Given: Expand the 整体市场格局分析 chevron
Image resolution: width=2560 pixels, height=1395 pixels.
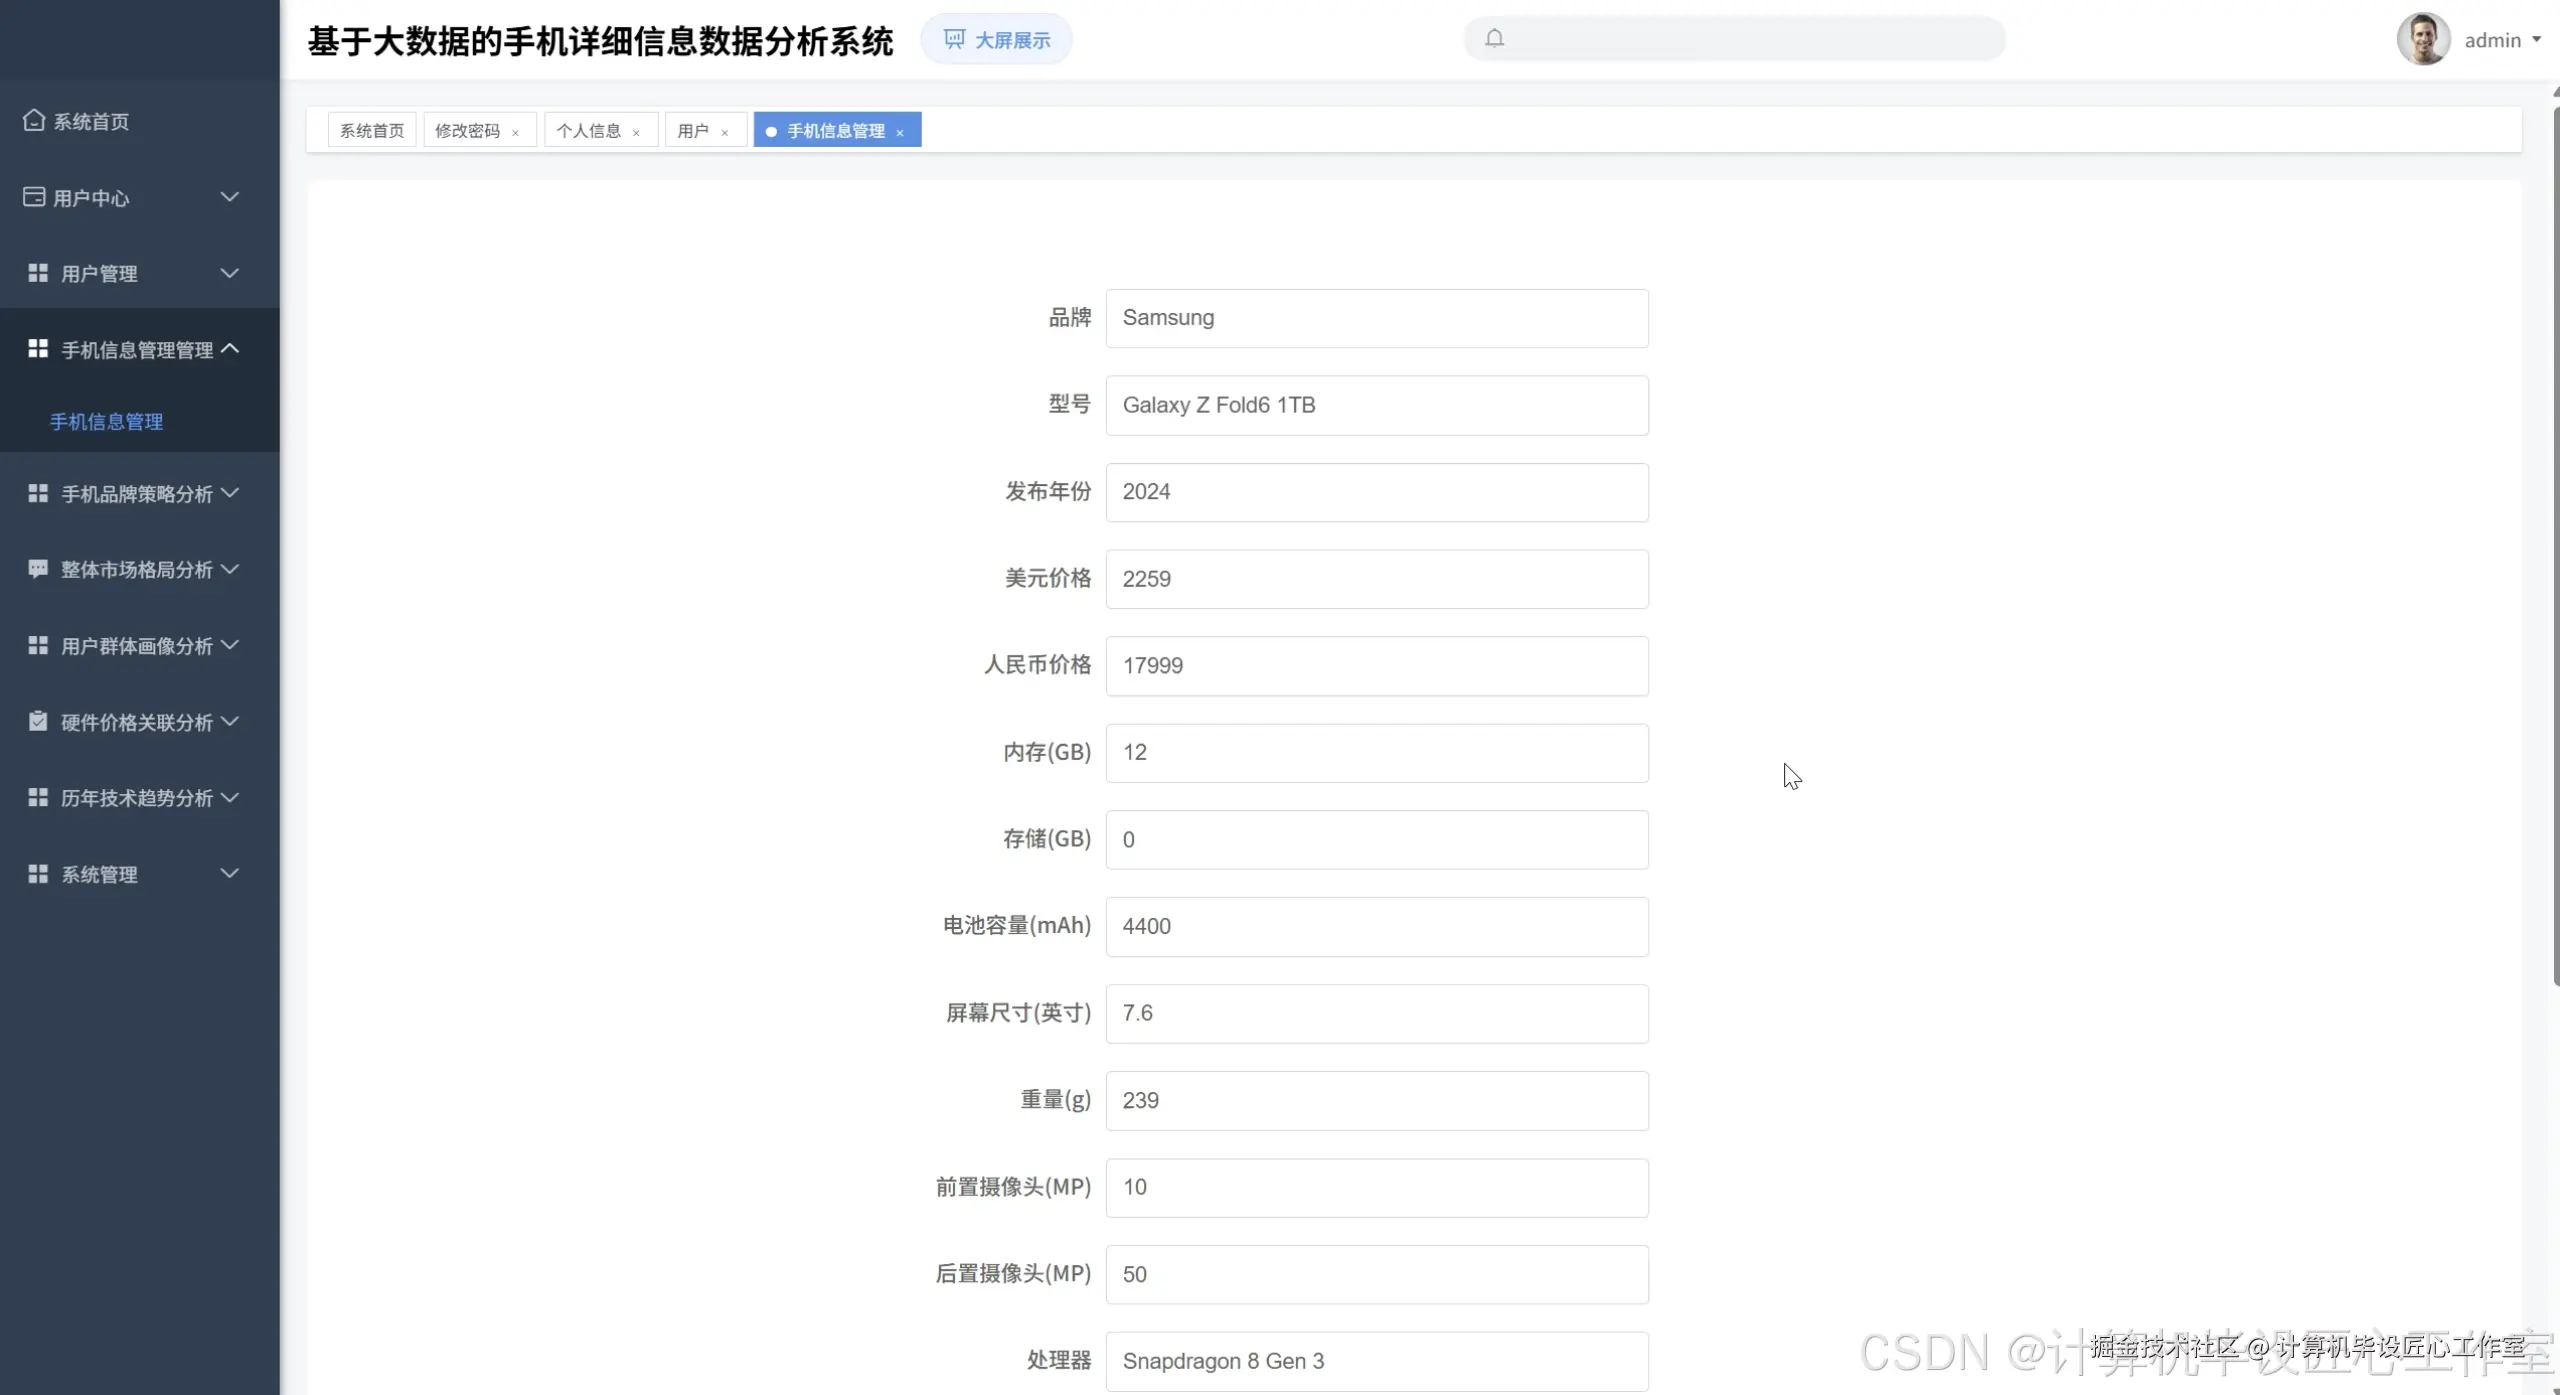Looking at the screenshot, I should [230, 569].
